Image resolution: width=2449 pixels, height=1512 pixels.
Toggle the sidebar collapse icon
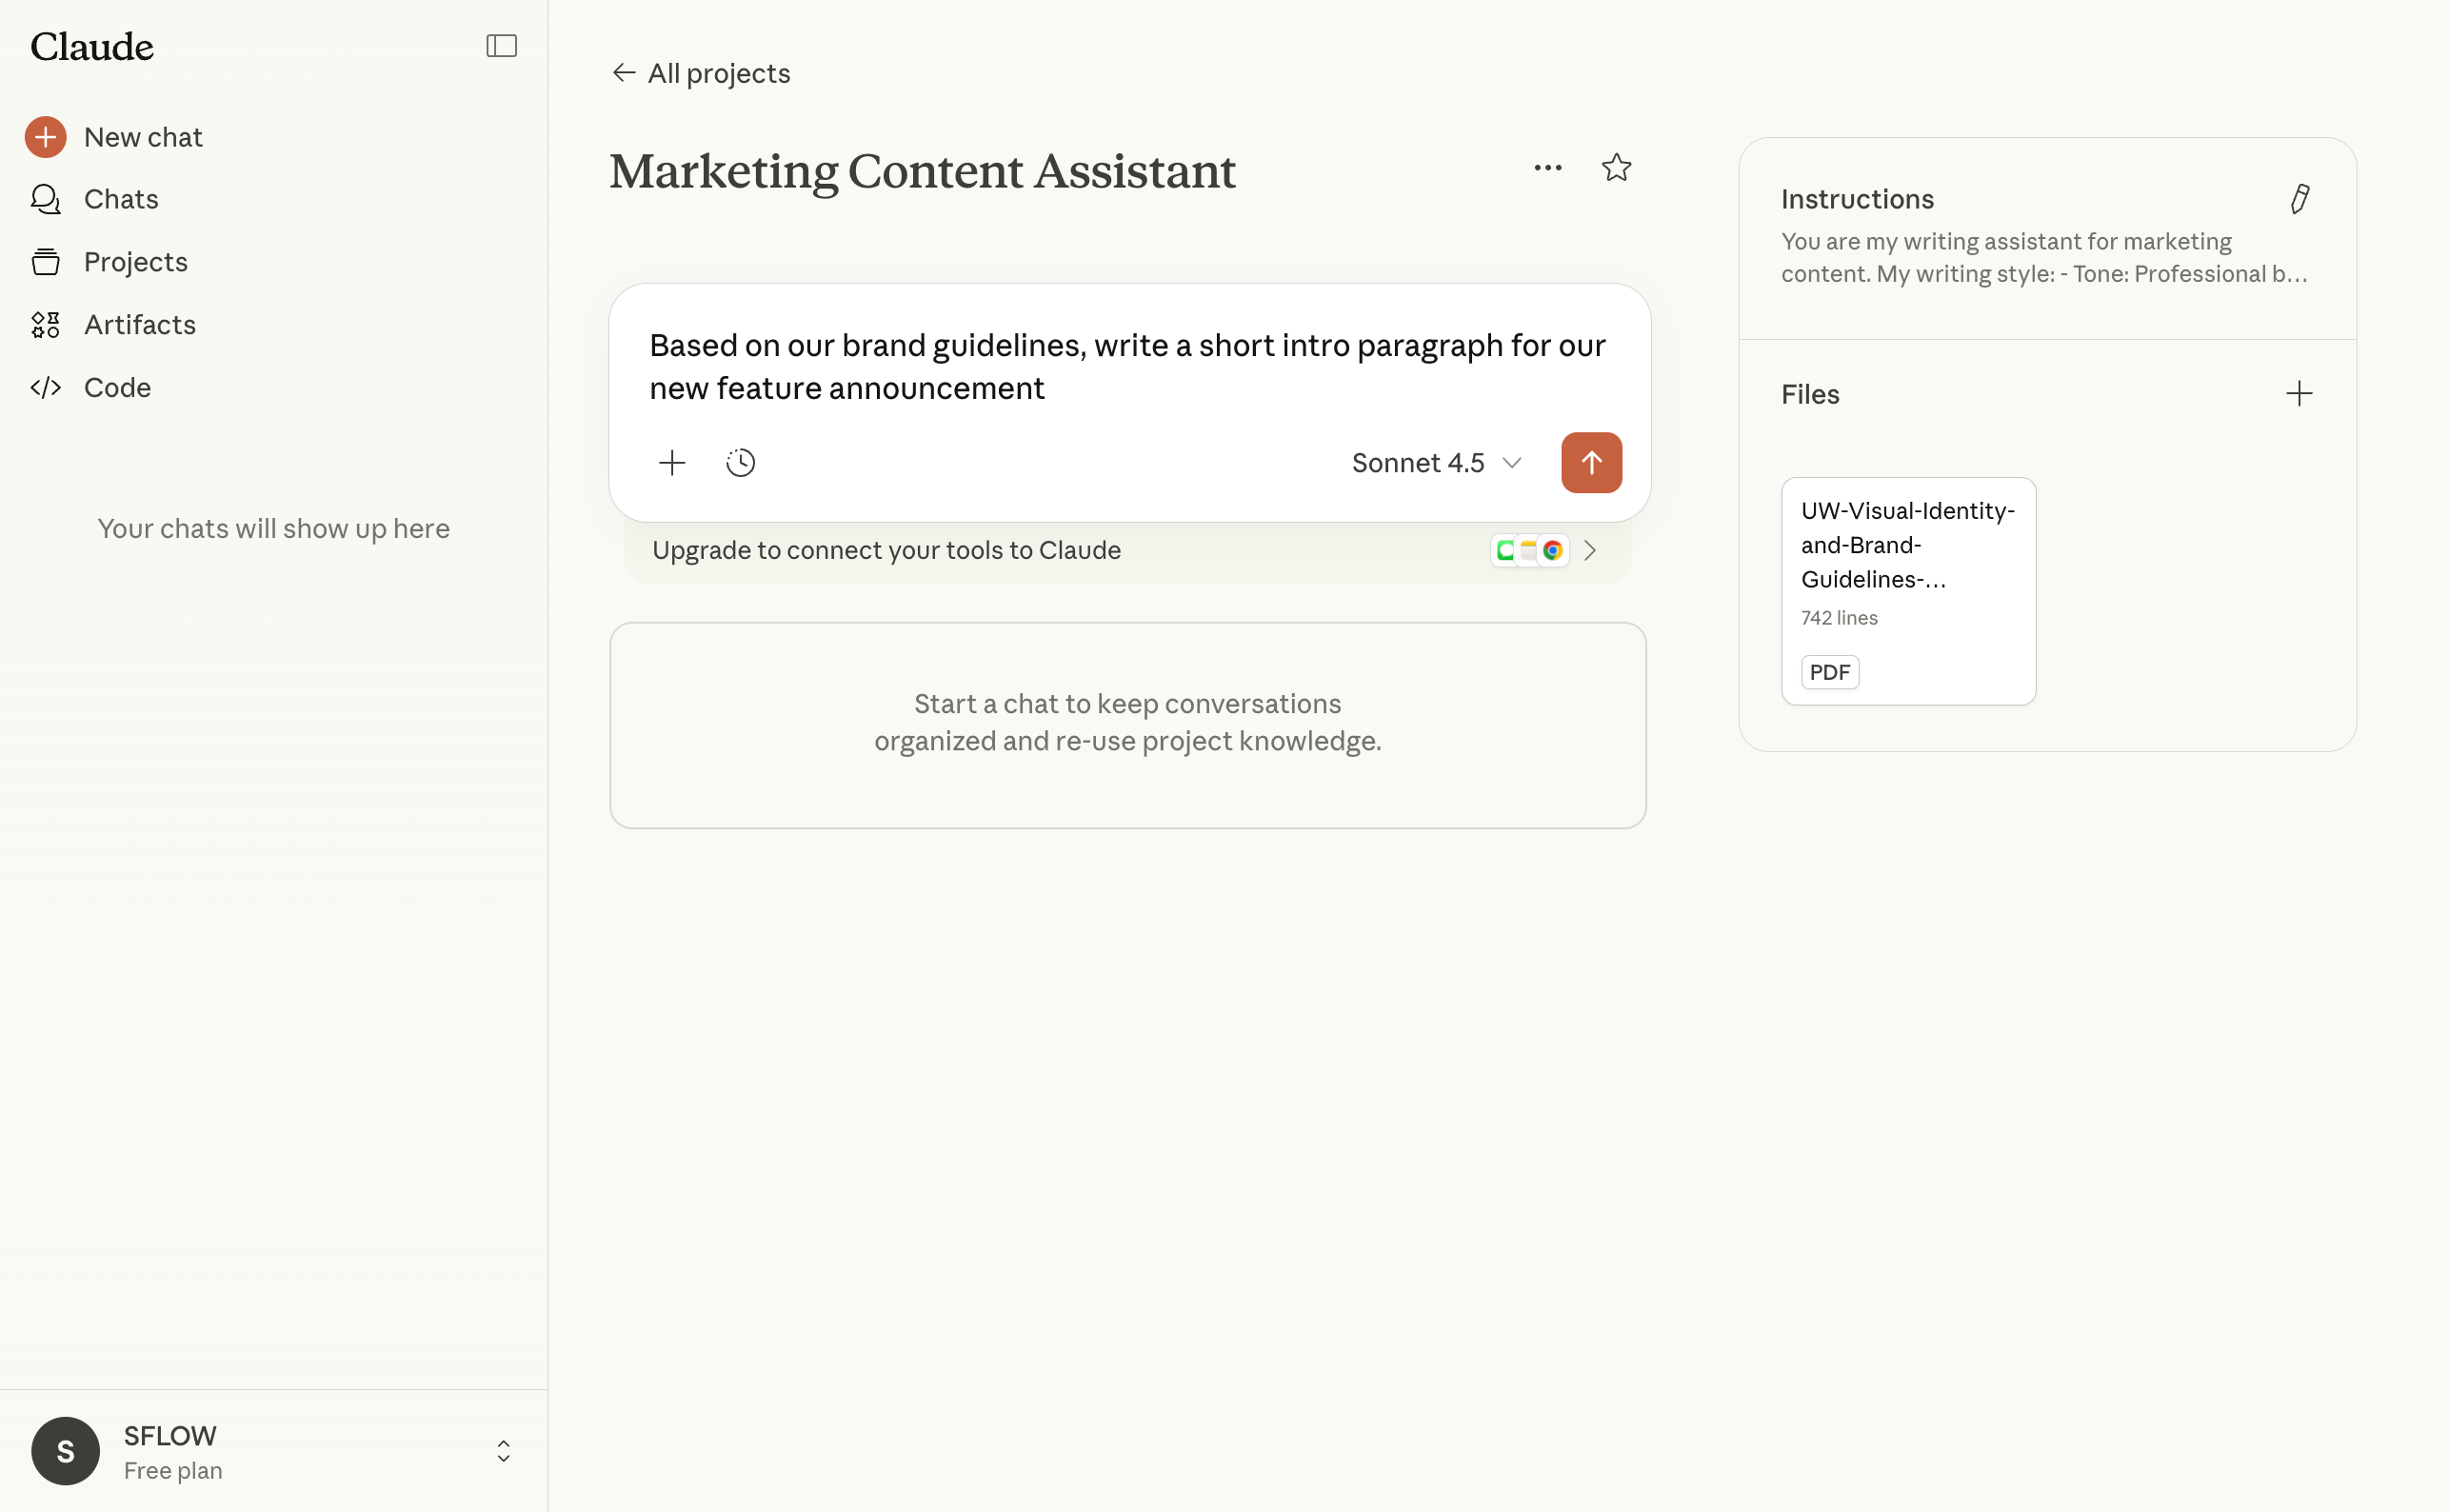click(x=501, y=46)
